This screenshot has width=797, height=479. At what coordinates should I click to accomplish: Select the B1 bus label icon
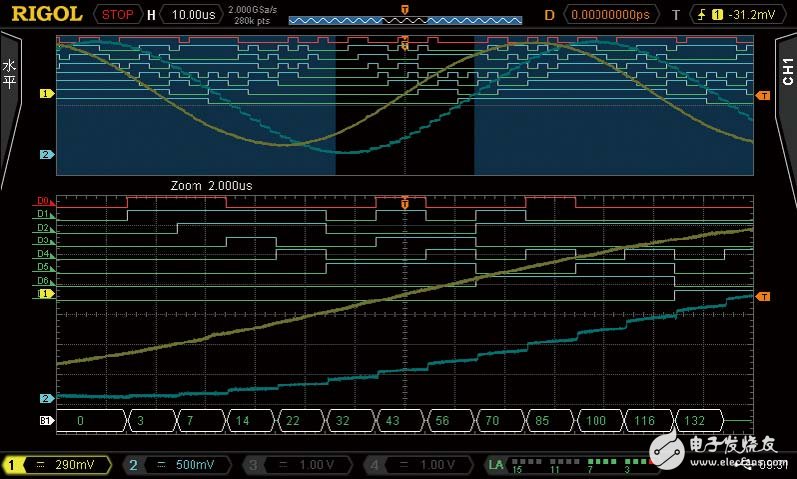(45, 421)
